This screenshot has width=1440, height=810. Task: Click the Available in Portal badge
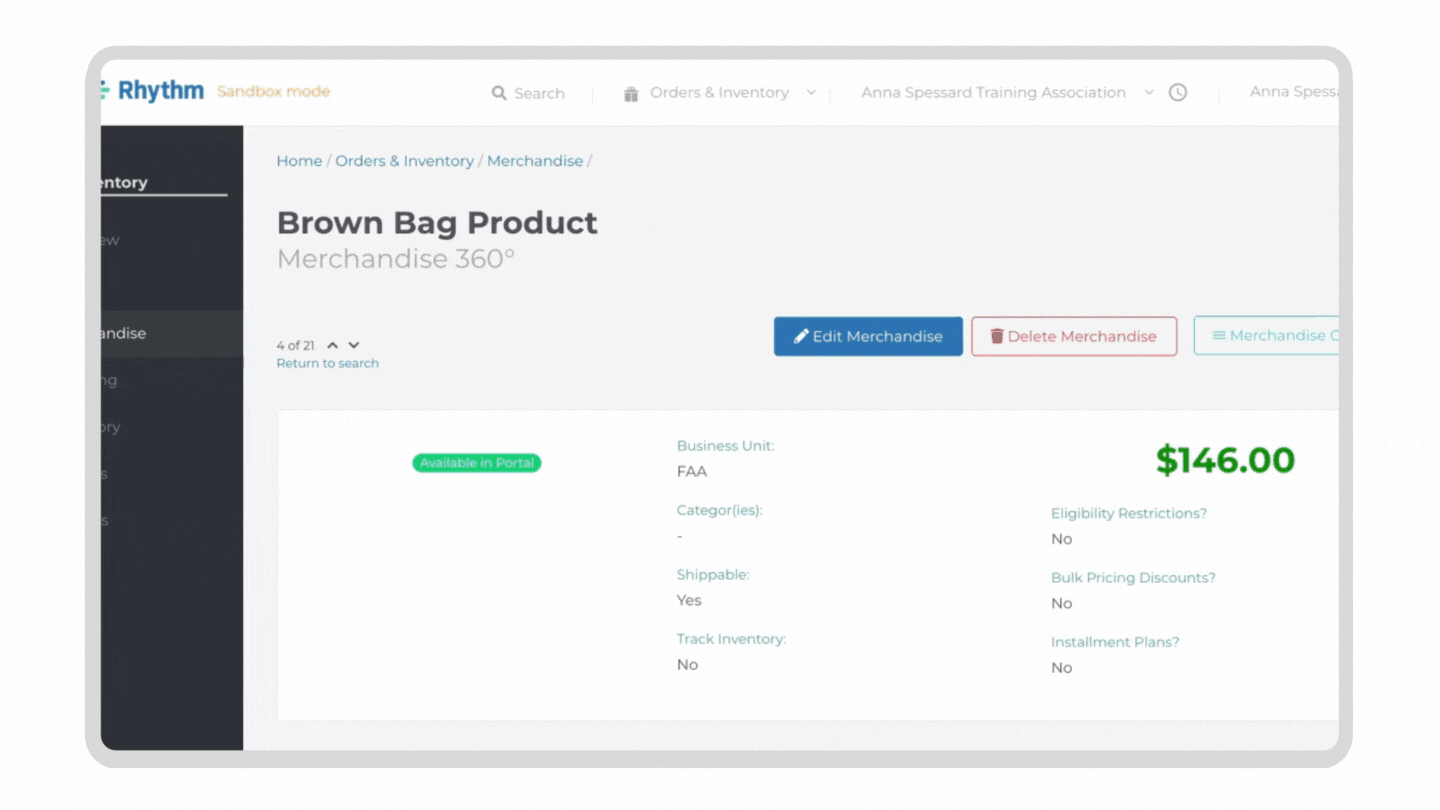(477, 463)
